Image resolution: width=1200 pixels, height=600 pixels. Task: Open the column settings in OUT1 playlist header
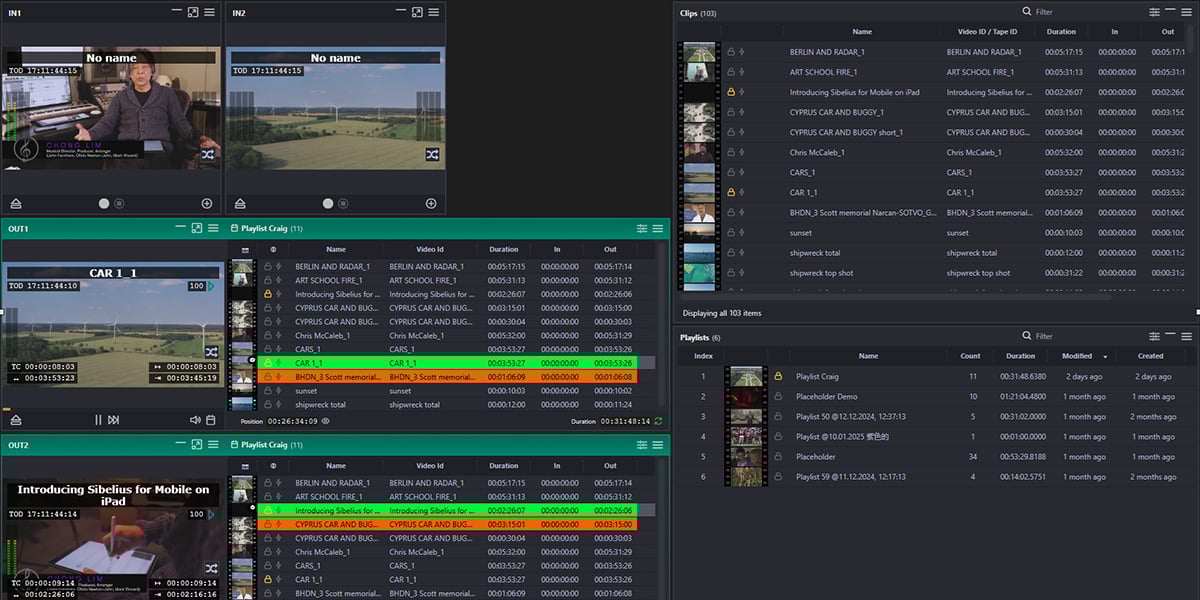pos(642,228)
